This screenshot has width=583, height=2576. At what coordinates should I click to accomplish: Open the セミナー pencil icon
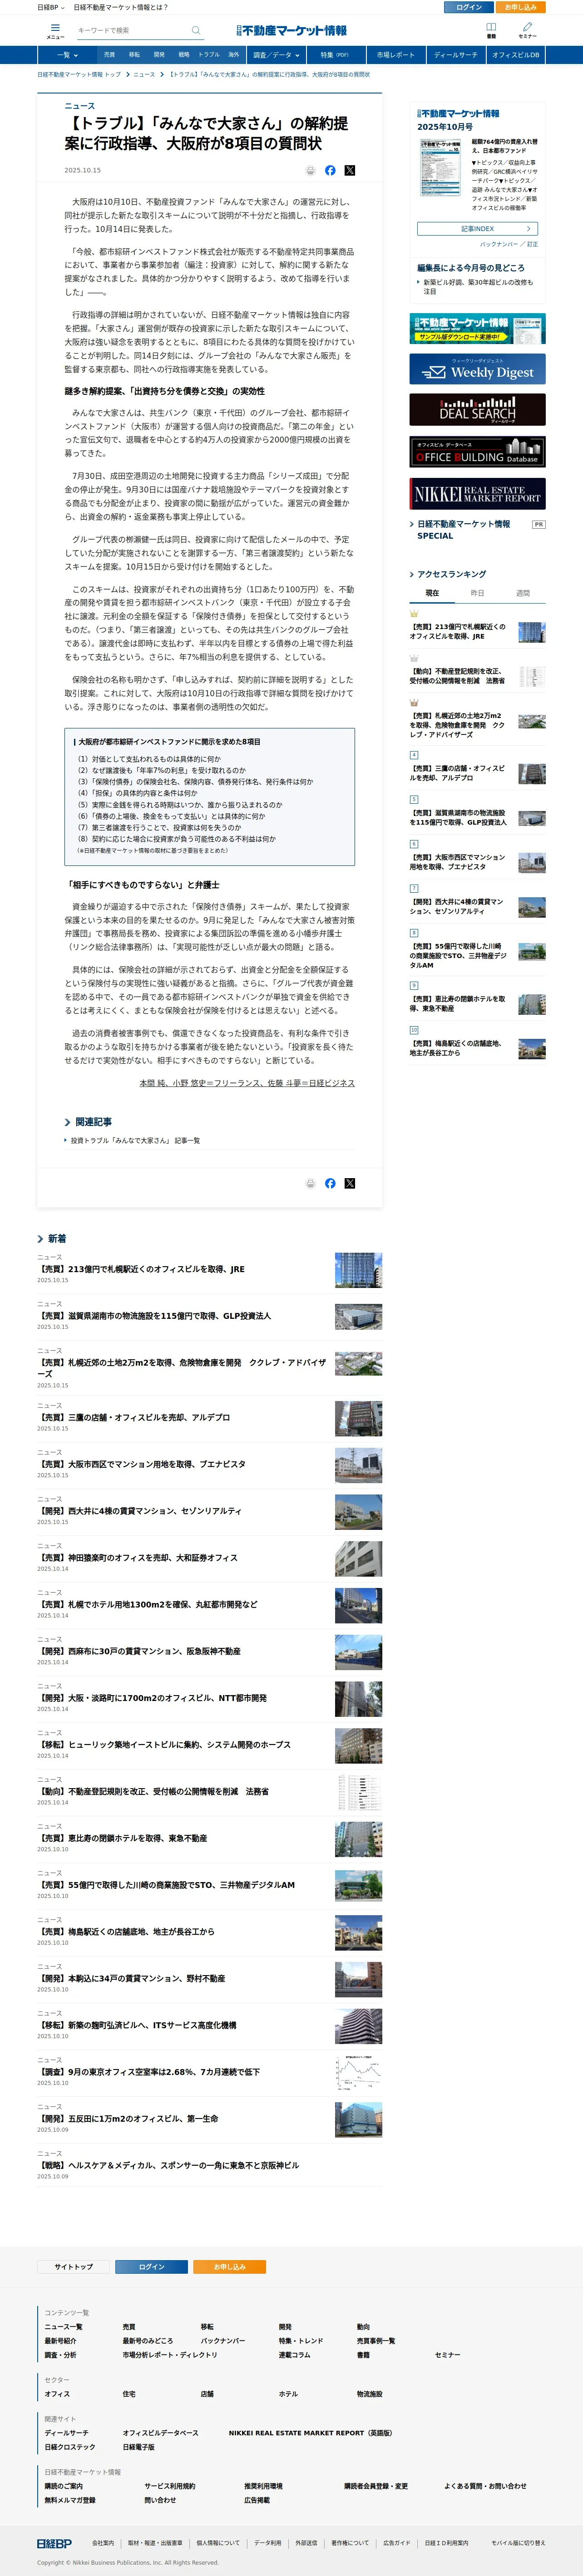(x=527, y=30)
